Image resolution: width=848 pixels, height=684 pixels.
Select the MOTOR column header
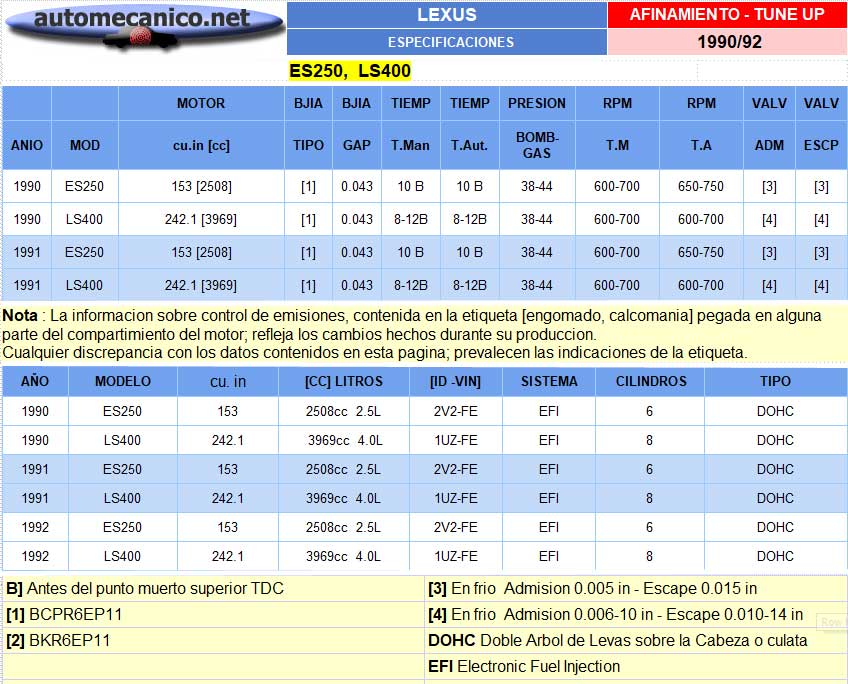point(201,103)
